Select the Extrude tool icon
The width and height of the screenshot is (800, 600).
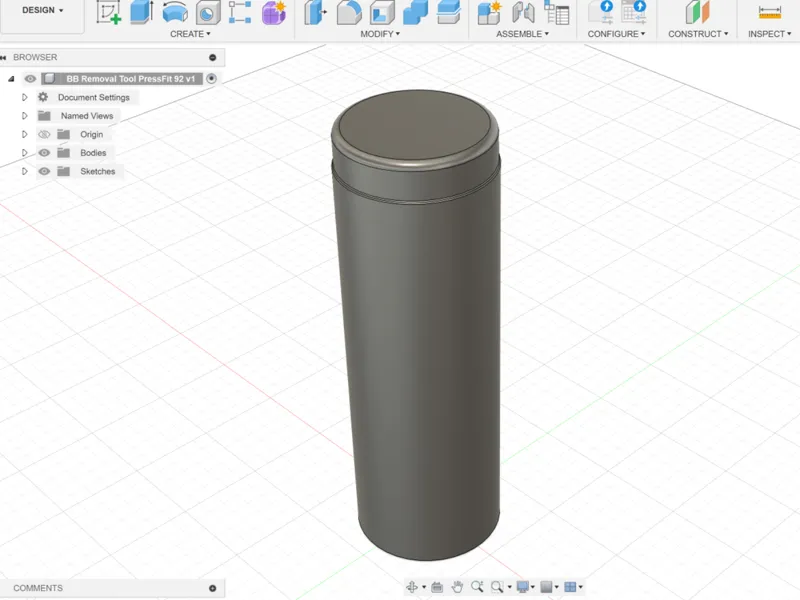click(x=142, y=12)
